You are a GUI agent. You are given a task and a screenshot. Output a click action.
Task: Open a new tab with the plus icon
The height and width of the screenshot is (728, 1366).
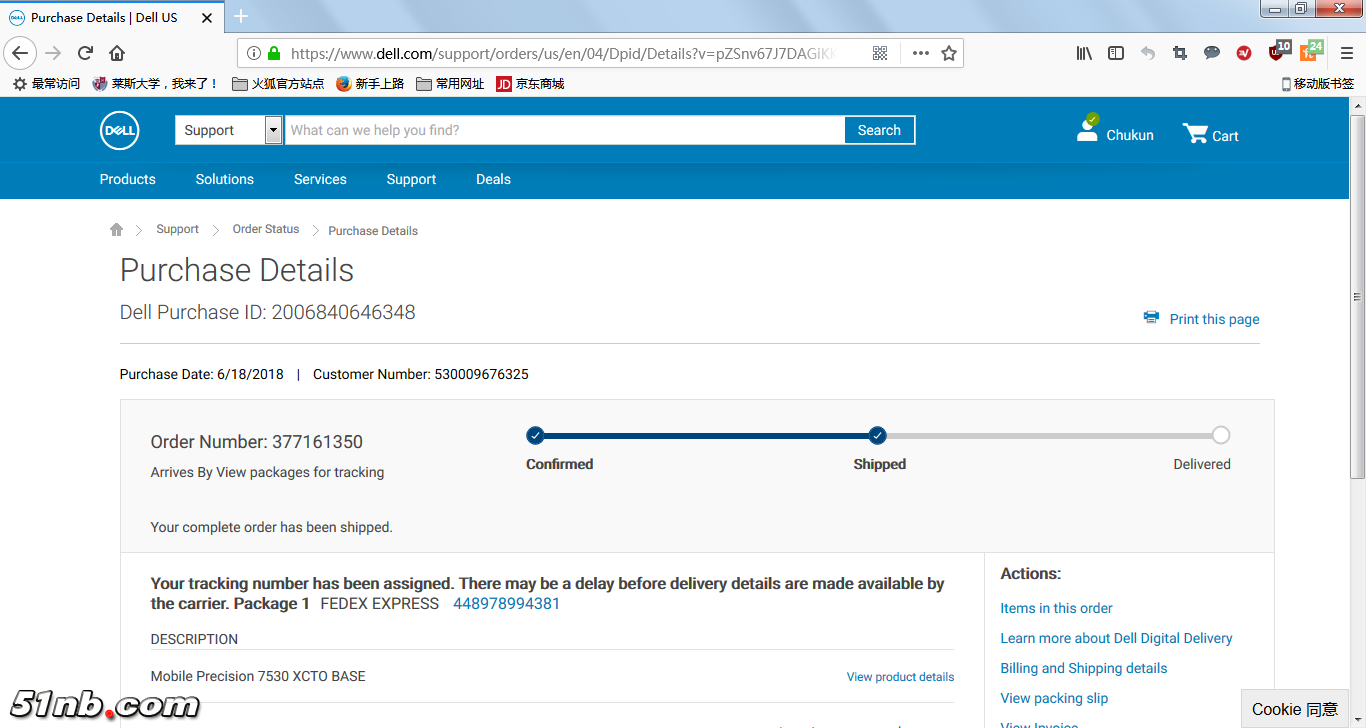click(241, 16)
